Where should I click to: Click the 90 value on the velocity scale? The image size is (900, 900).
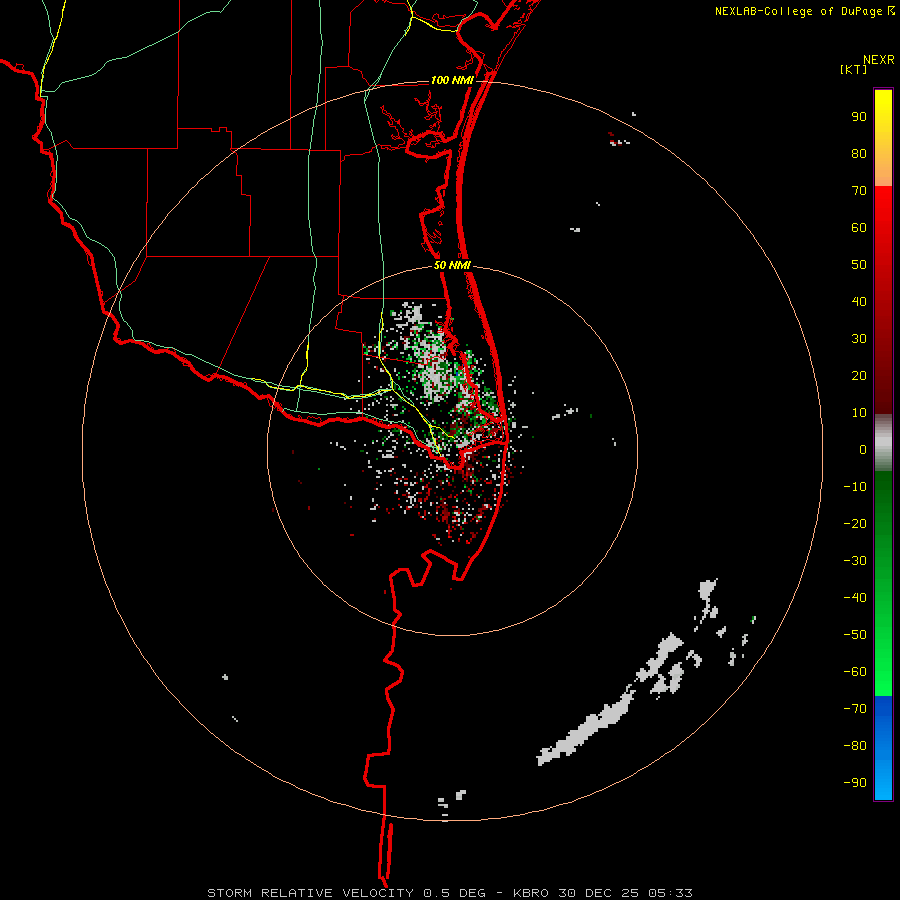coord(859,117)
